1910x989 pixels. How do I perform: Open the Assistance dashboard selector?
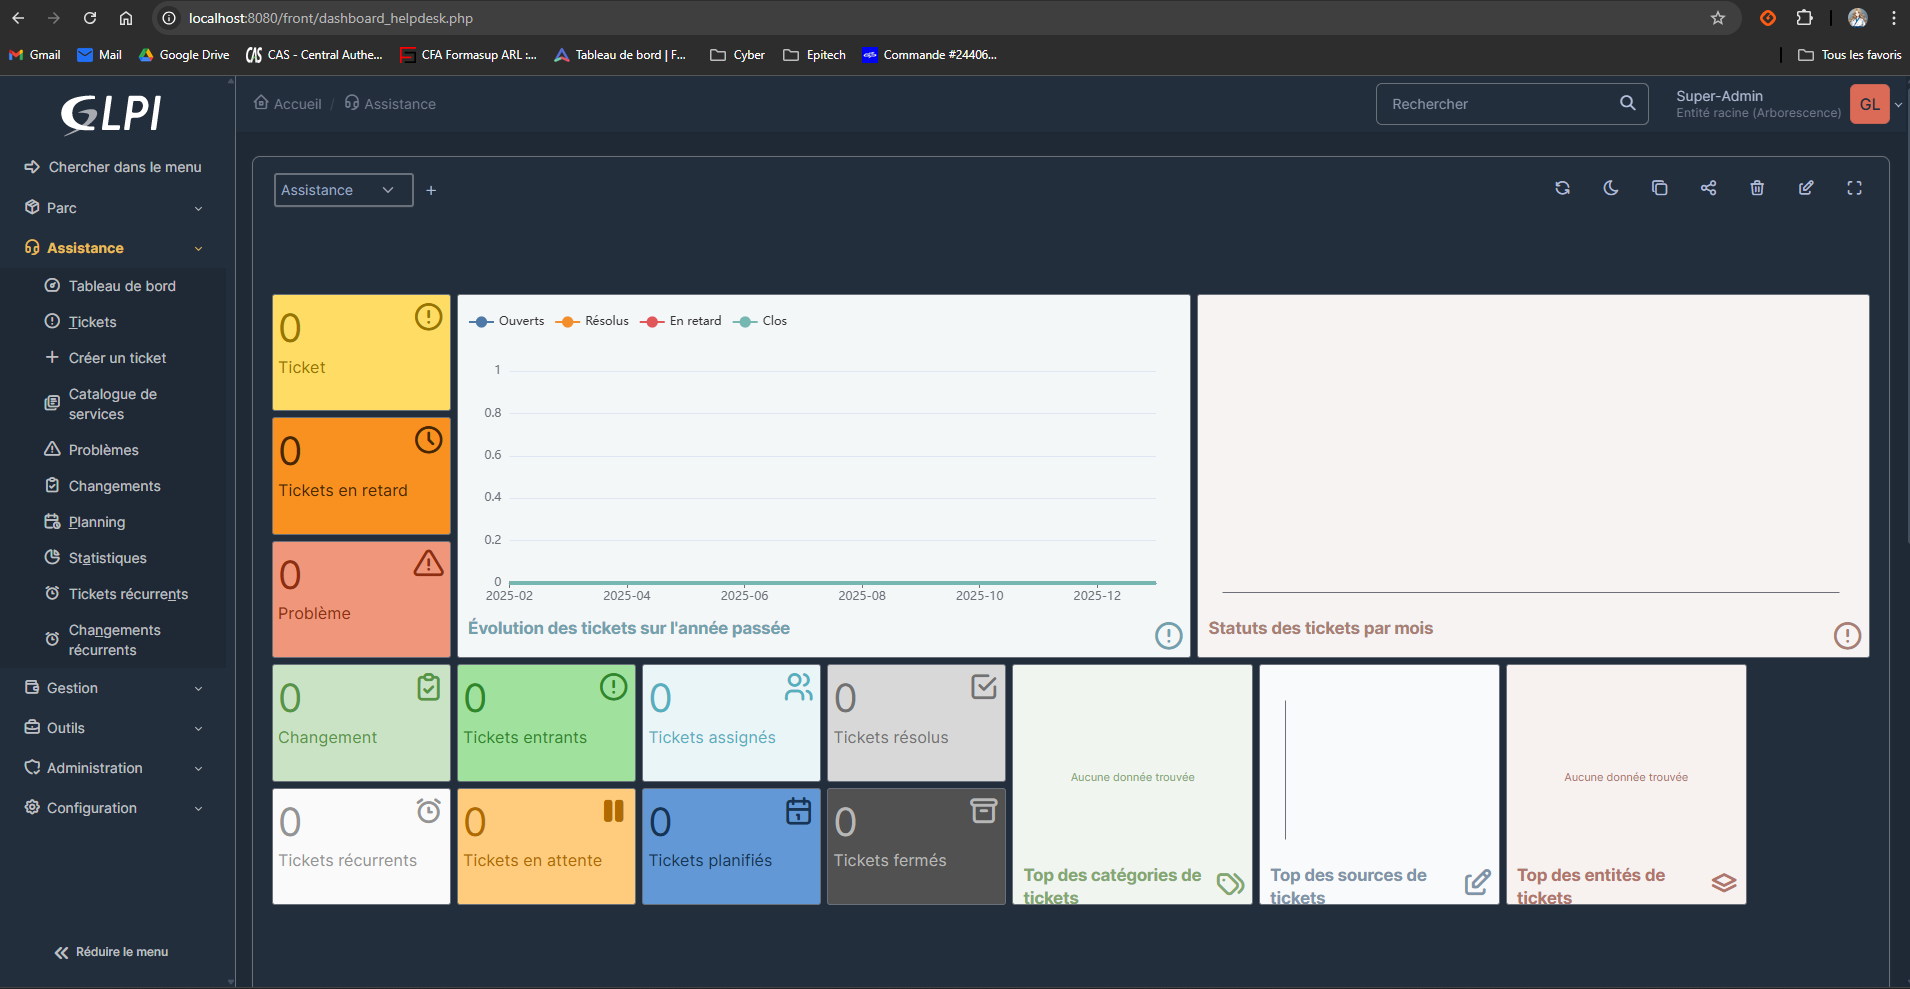click(x=342, y=190)
